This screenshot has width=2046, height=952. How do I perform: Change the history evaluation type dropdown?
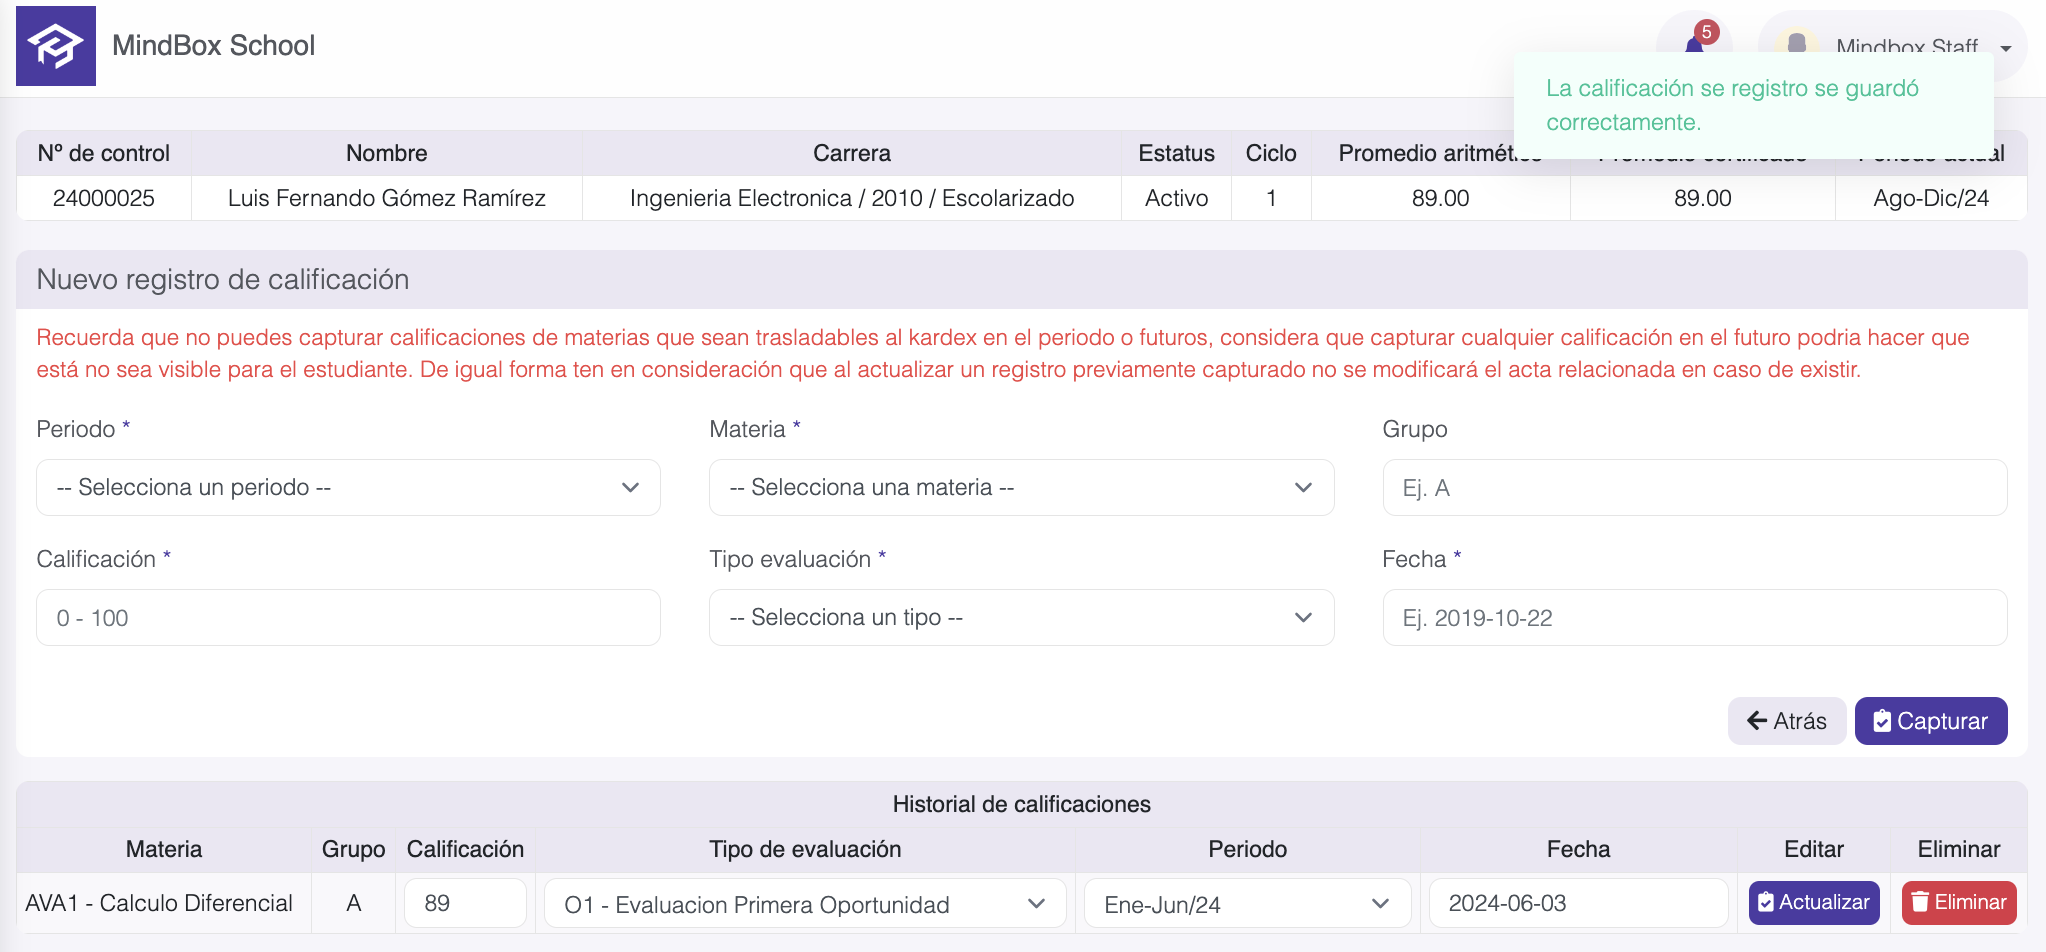[805, 904]
